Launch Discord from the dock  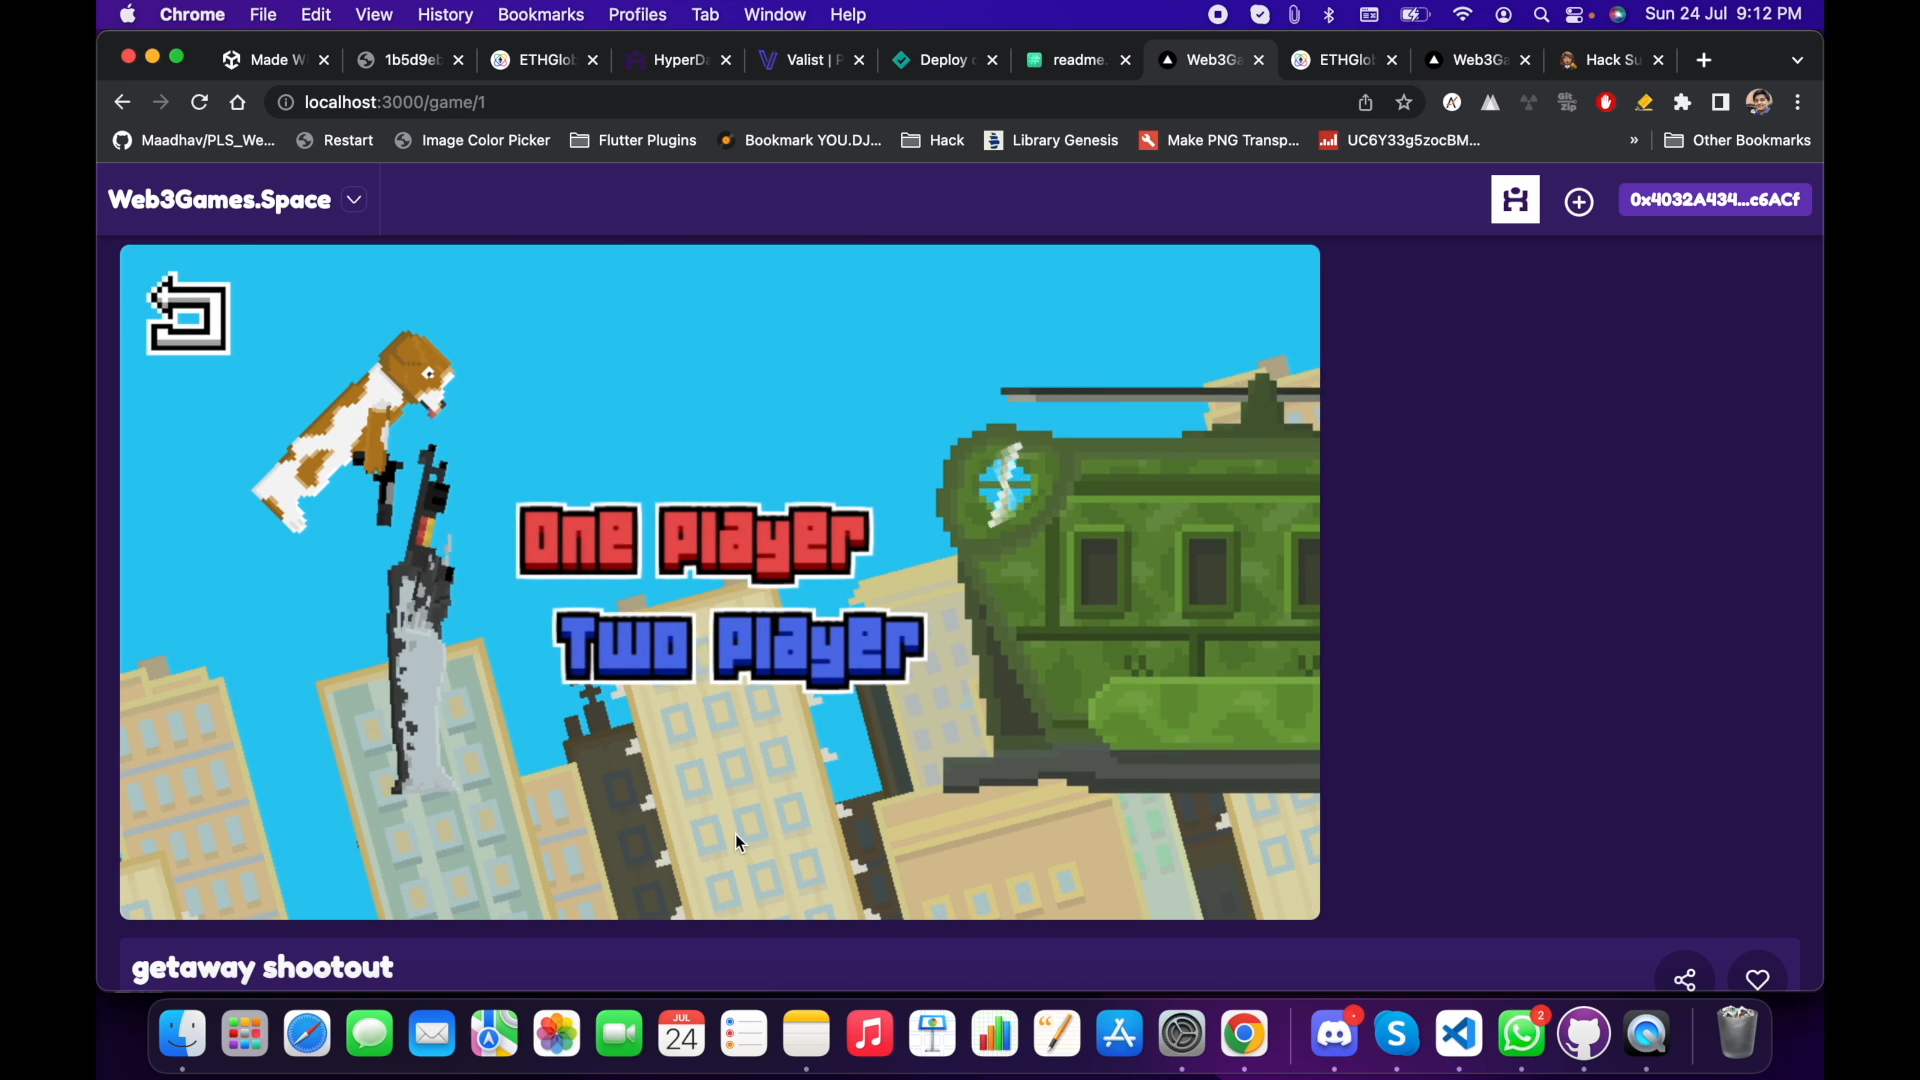(x=1336, y=1034)
